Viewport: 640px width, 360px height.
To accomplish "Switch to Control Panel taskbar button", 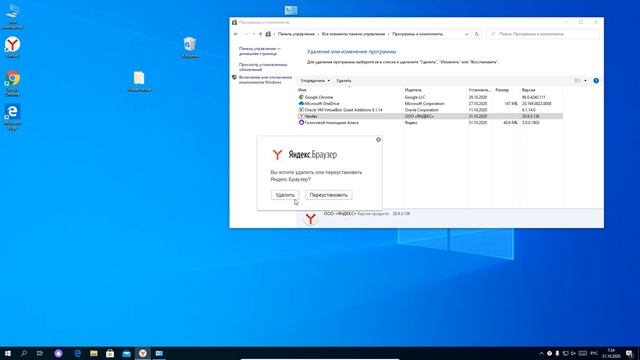I will (x=159, y=353).
